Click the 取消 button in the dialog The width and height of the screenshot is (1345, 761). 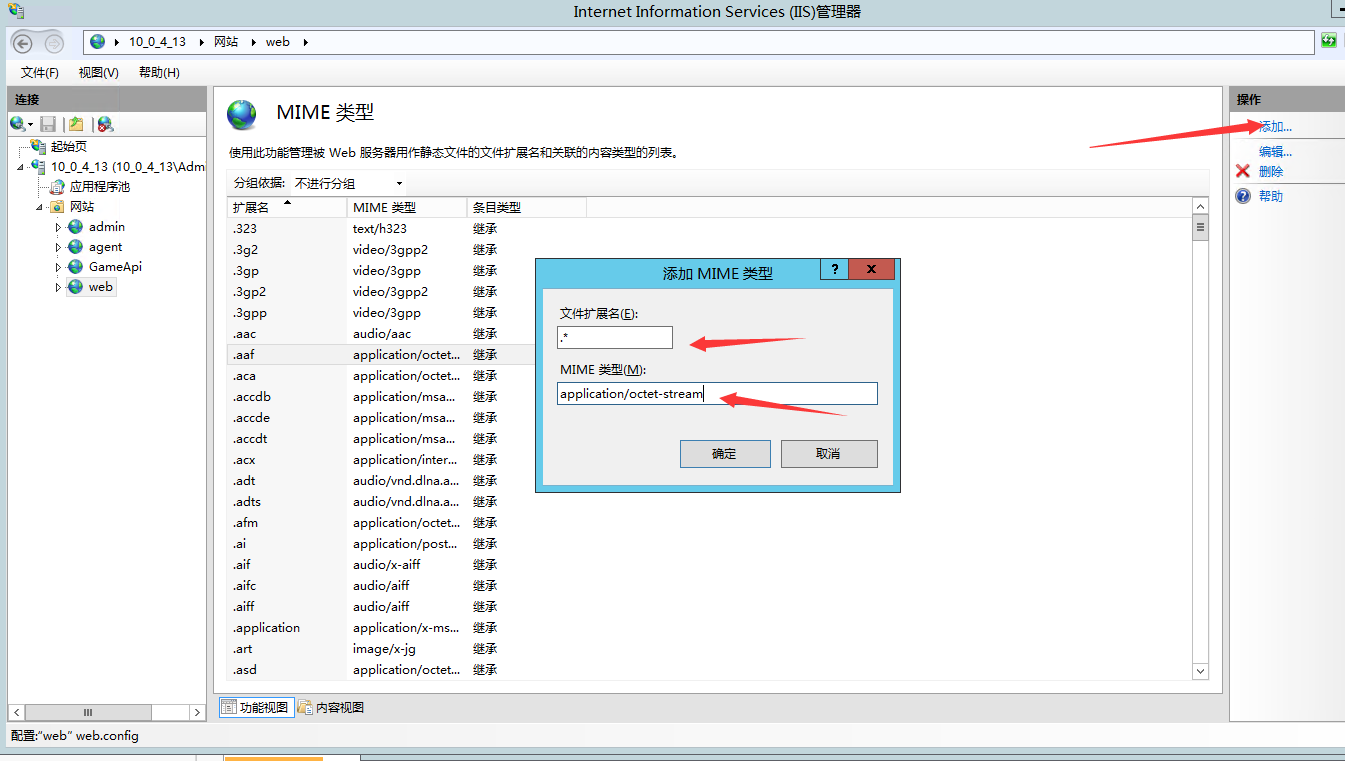[x=828, y=454]
